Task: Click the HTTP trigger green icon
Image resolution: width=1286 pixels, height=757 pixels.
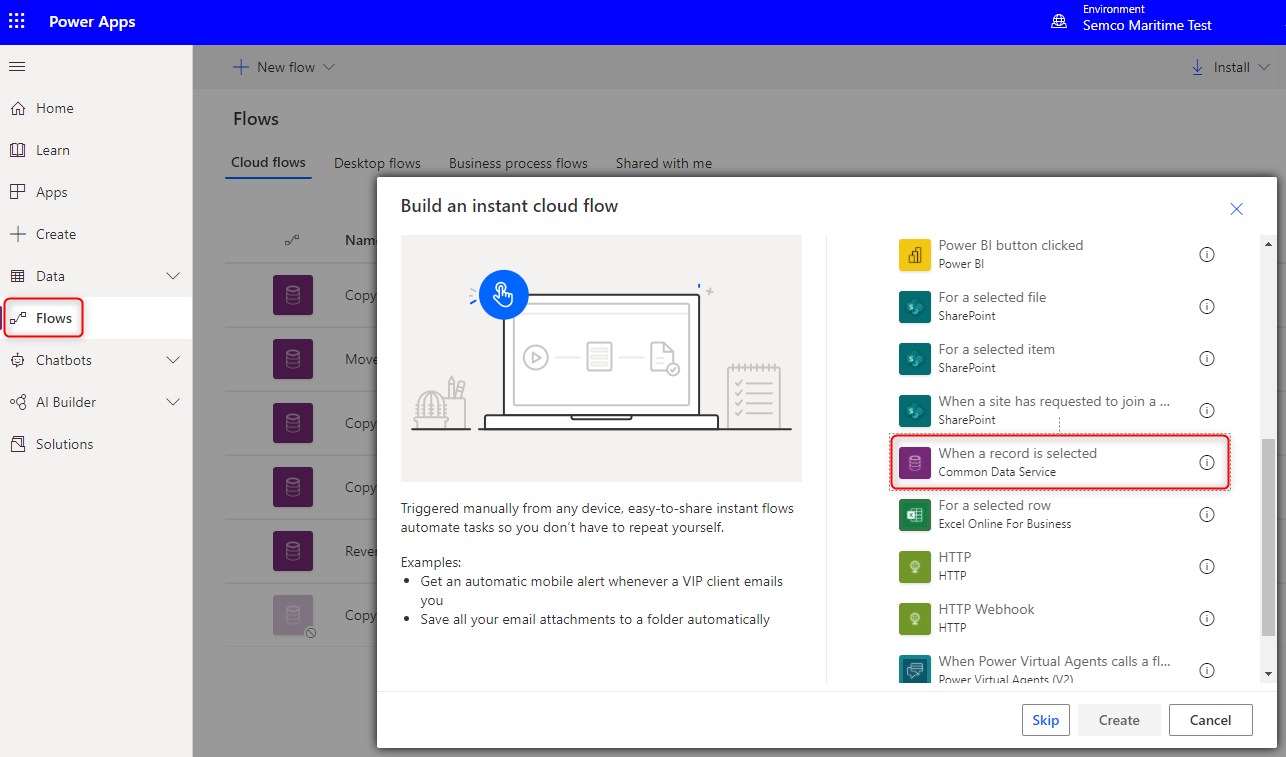Action: 915,567
